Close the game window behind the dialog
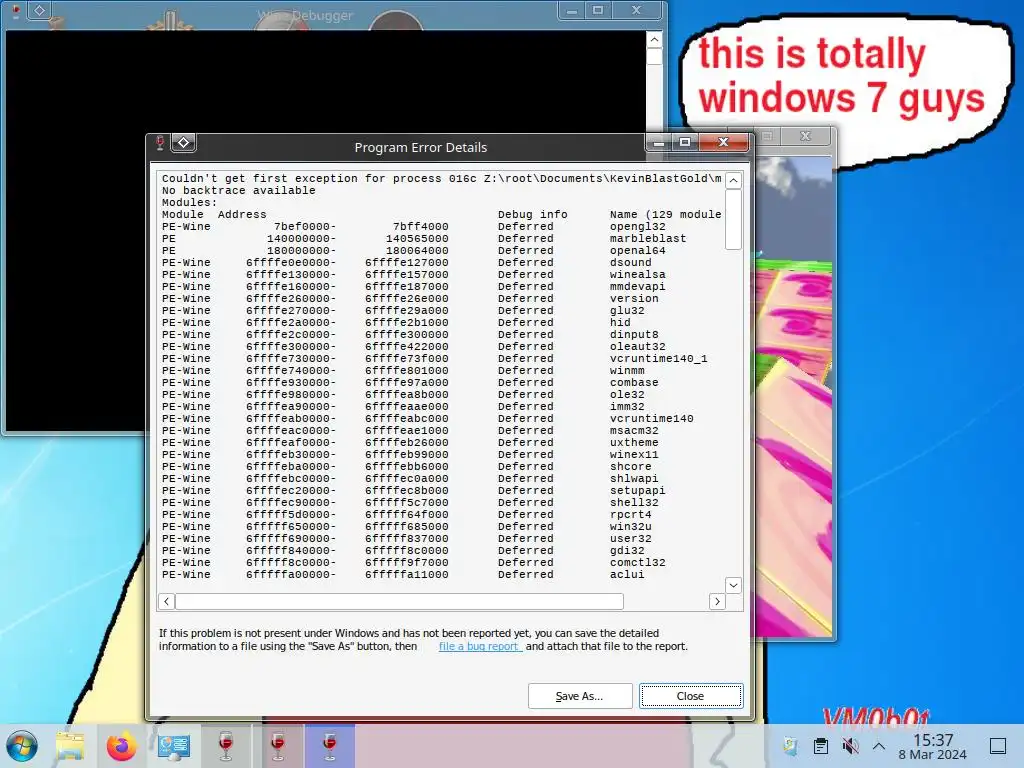1024x768 pixels. pos(806,136)
